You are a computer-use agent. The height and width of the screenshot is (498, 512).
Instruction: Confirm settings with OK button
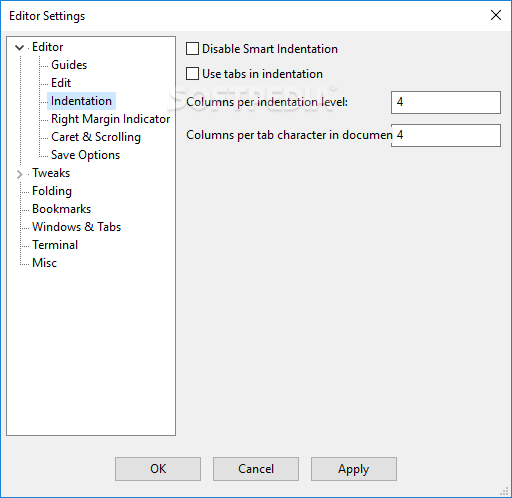(158, 469)
